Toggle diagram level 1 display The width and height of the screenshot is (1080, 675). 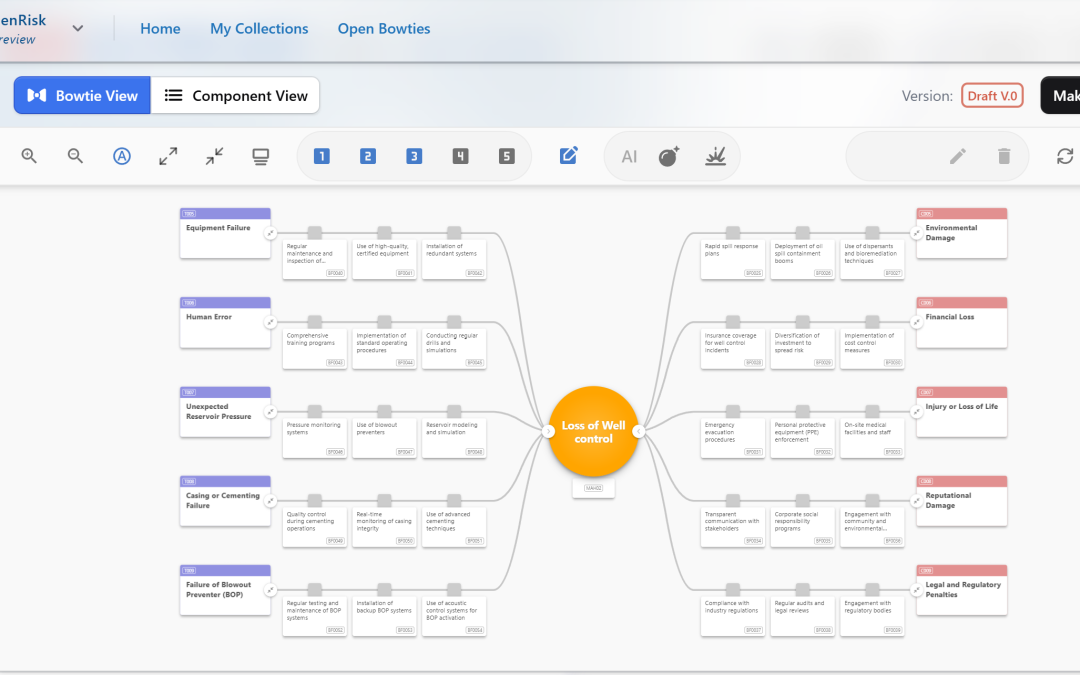(321, 156)
